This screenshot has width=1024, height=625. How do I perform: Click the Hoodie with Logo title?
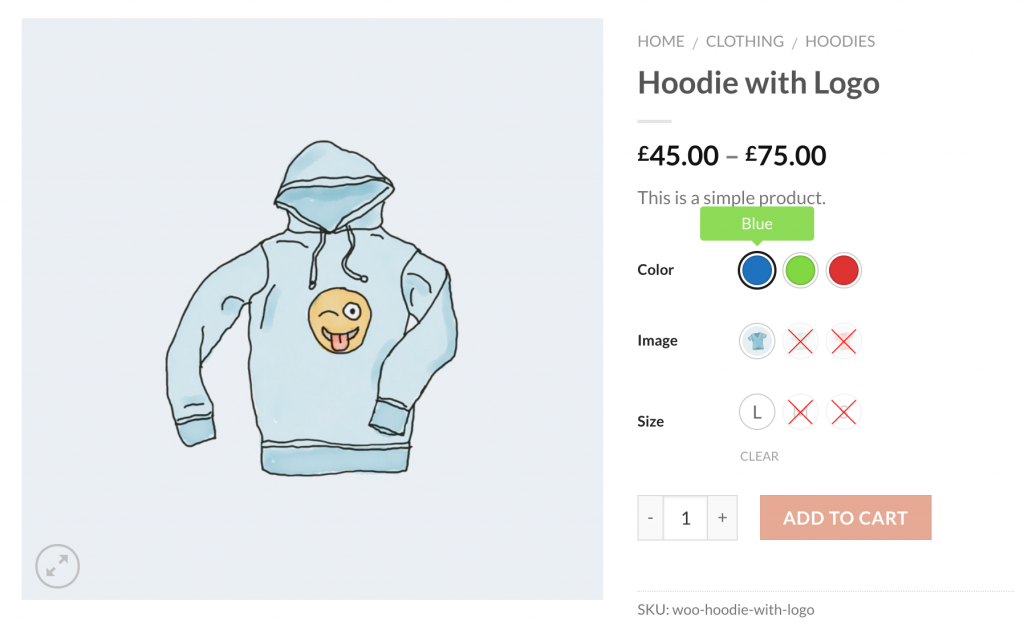758,82
